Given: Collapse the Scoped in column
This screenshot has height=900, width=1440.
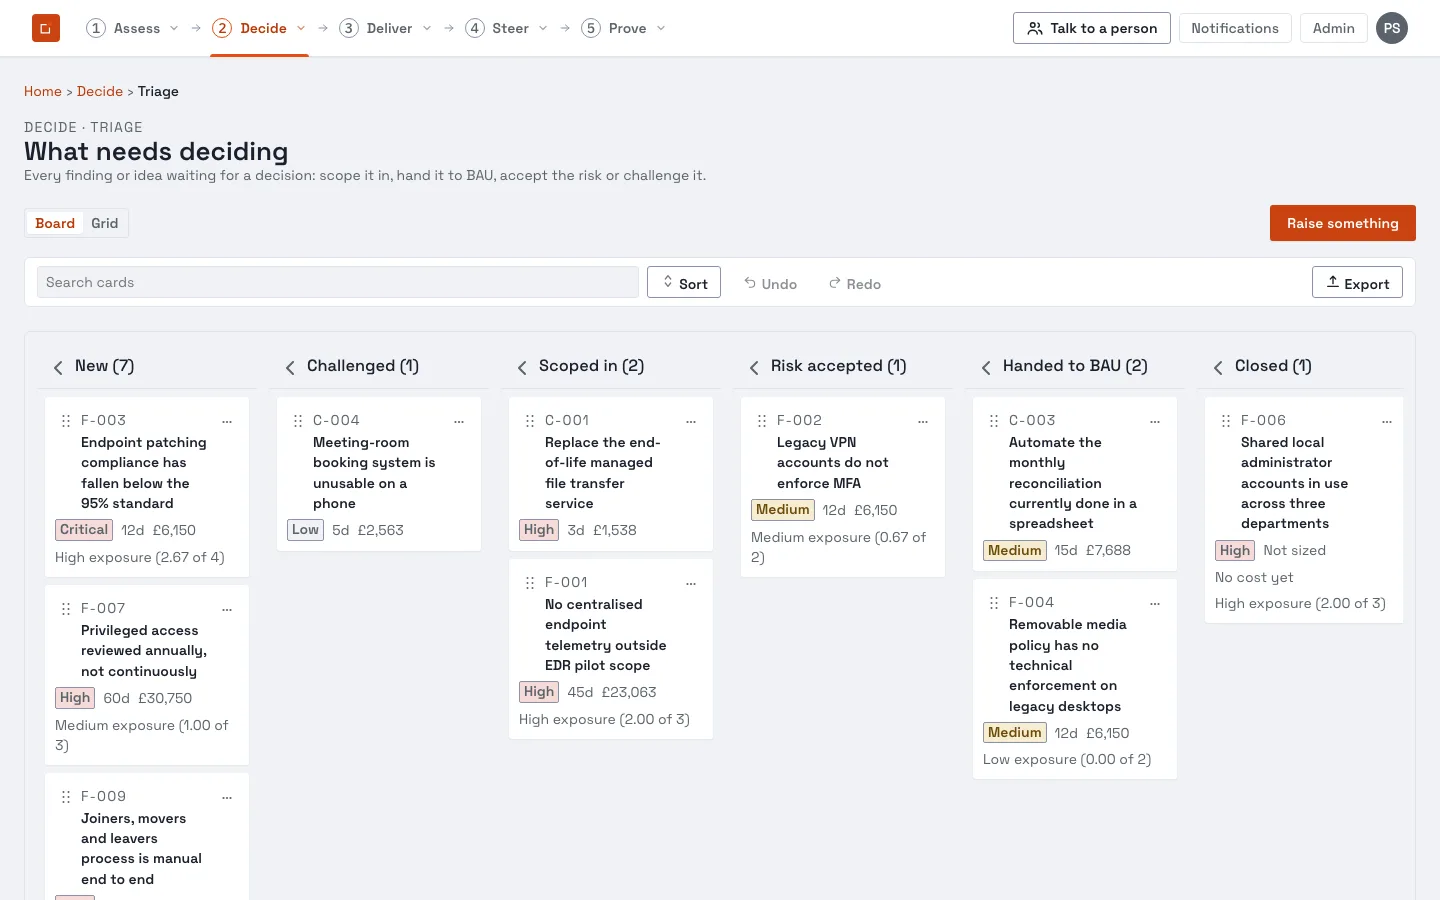Looking at the screenshot, I should [x=522, y=367].
